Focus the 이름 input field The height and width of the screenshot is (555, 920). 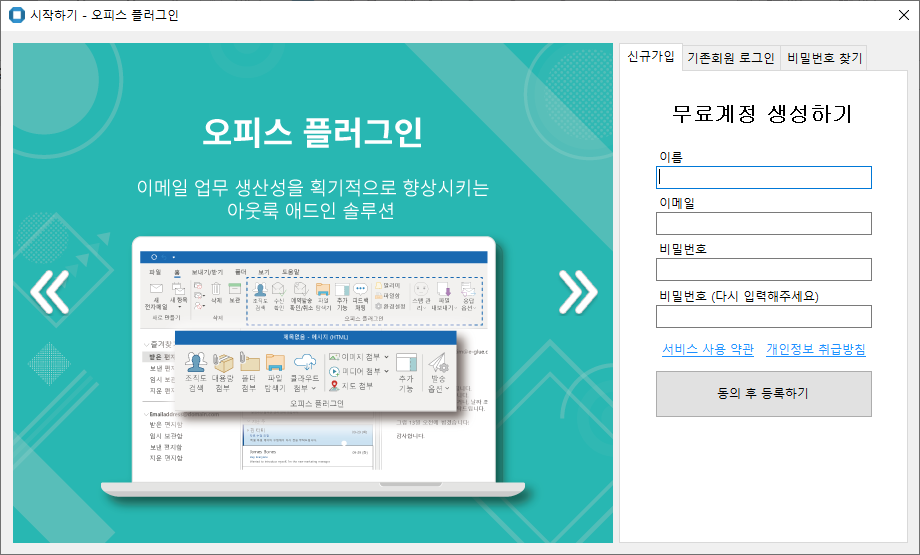(x=763, y=177)
